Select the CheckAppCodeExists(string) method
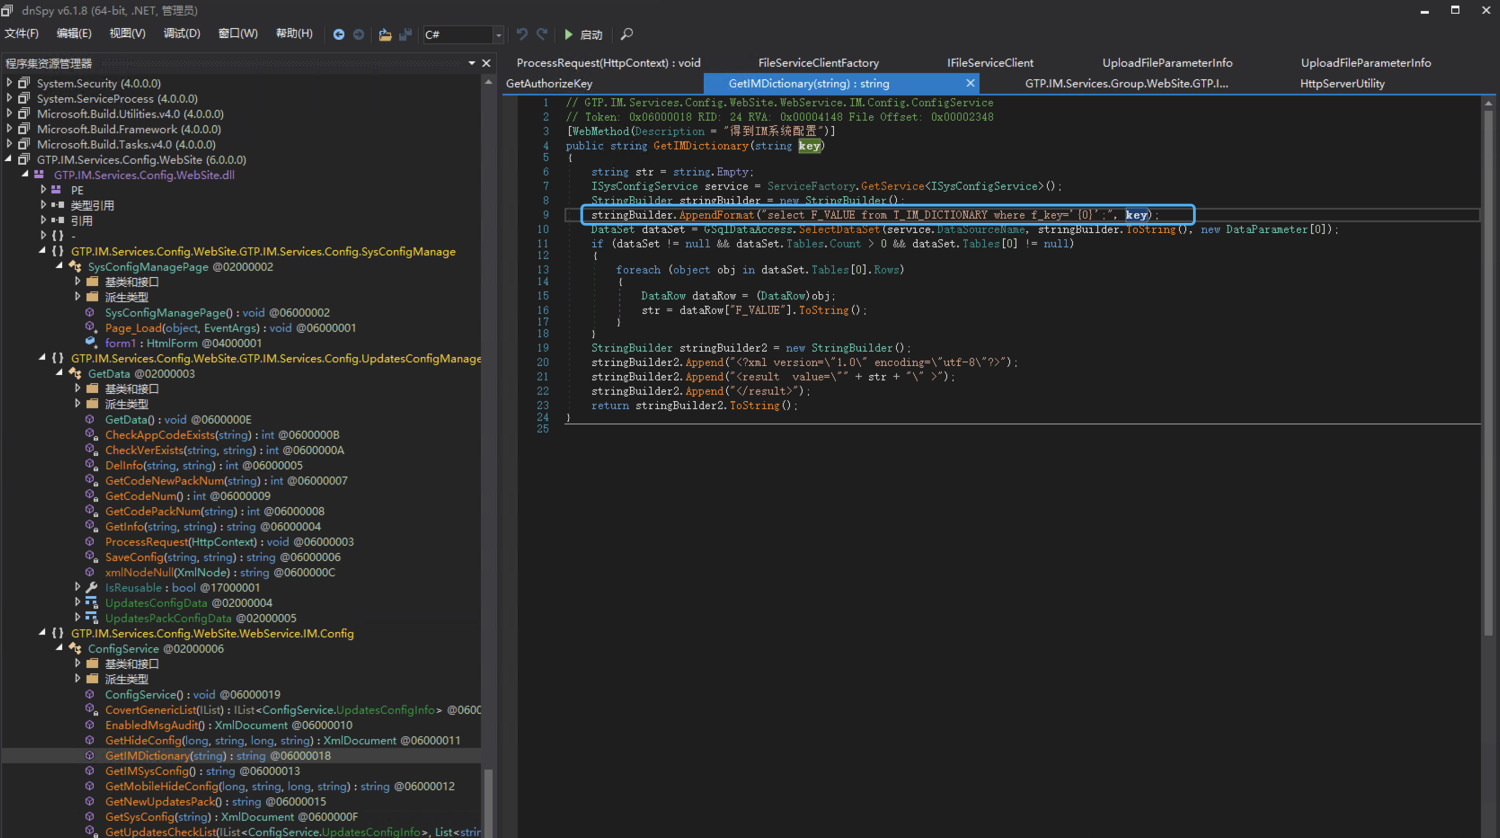The height and width of the screenshot is (838, 1500). [x=222, y=435]
